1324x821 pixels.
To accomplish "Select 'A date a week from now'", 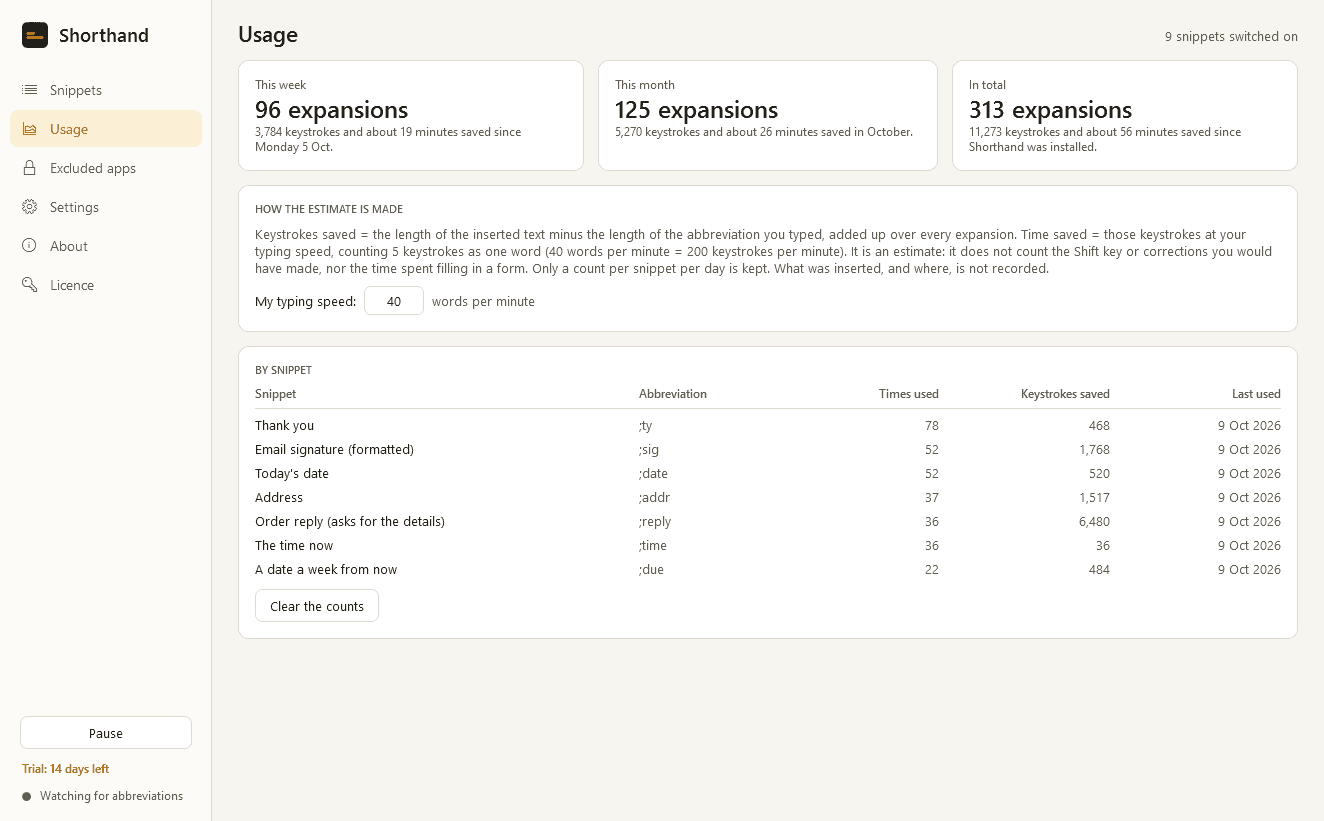I will tap(326, 570).
